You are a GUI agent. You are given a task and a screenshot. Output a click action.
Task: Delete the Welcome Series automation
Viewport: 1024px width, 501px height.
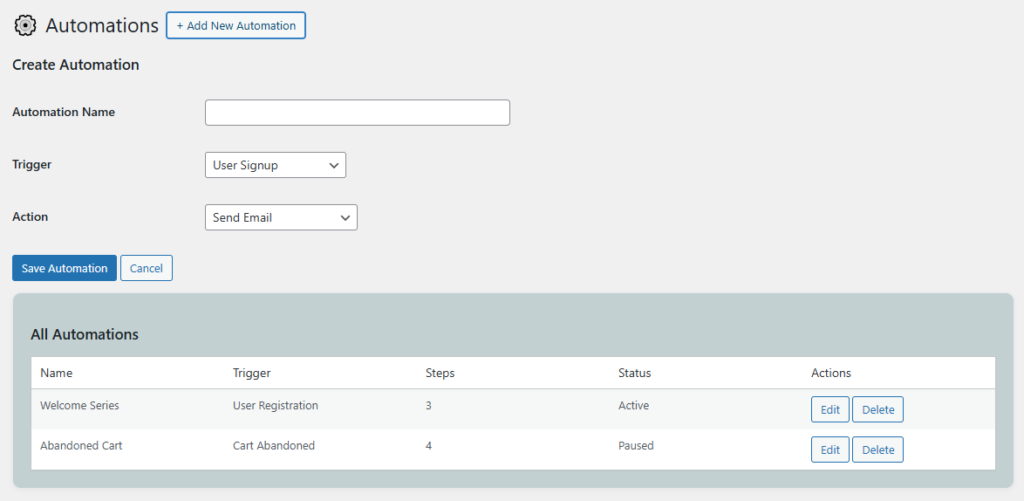click(x=877, y=409)
